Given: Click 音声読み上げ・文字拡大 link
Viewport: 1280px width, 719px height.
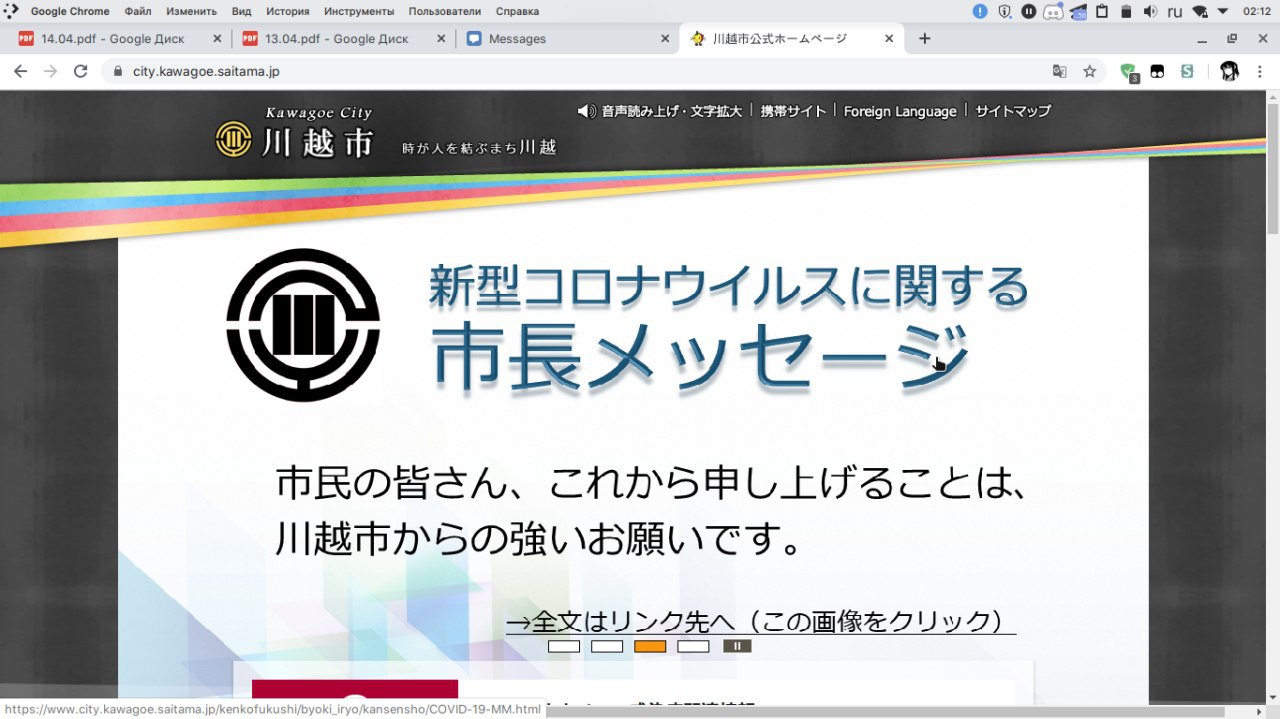Looking at the screenshot, I should click(672, 111).
